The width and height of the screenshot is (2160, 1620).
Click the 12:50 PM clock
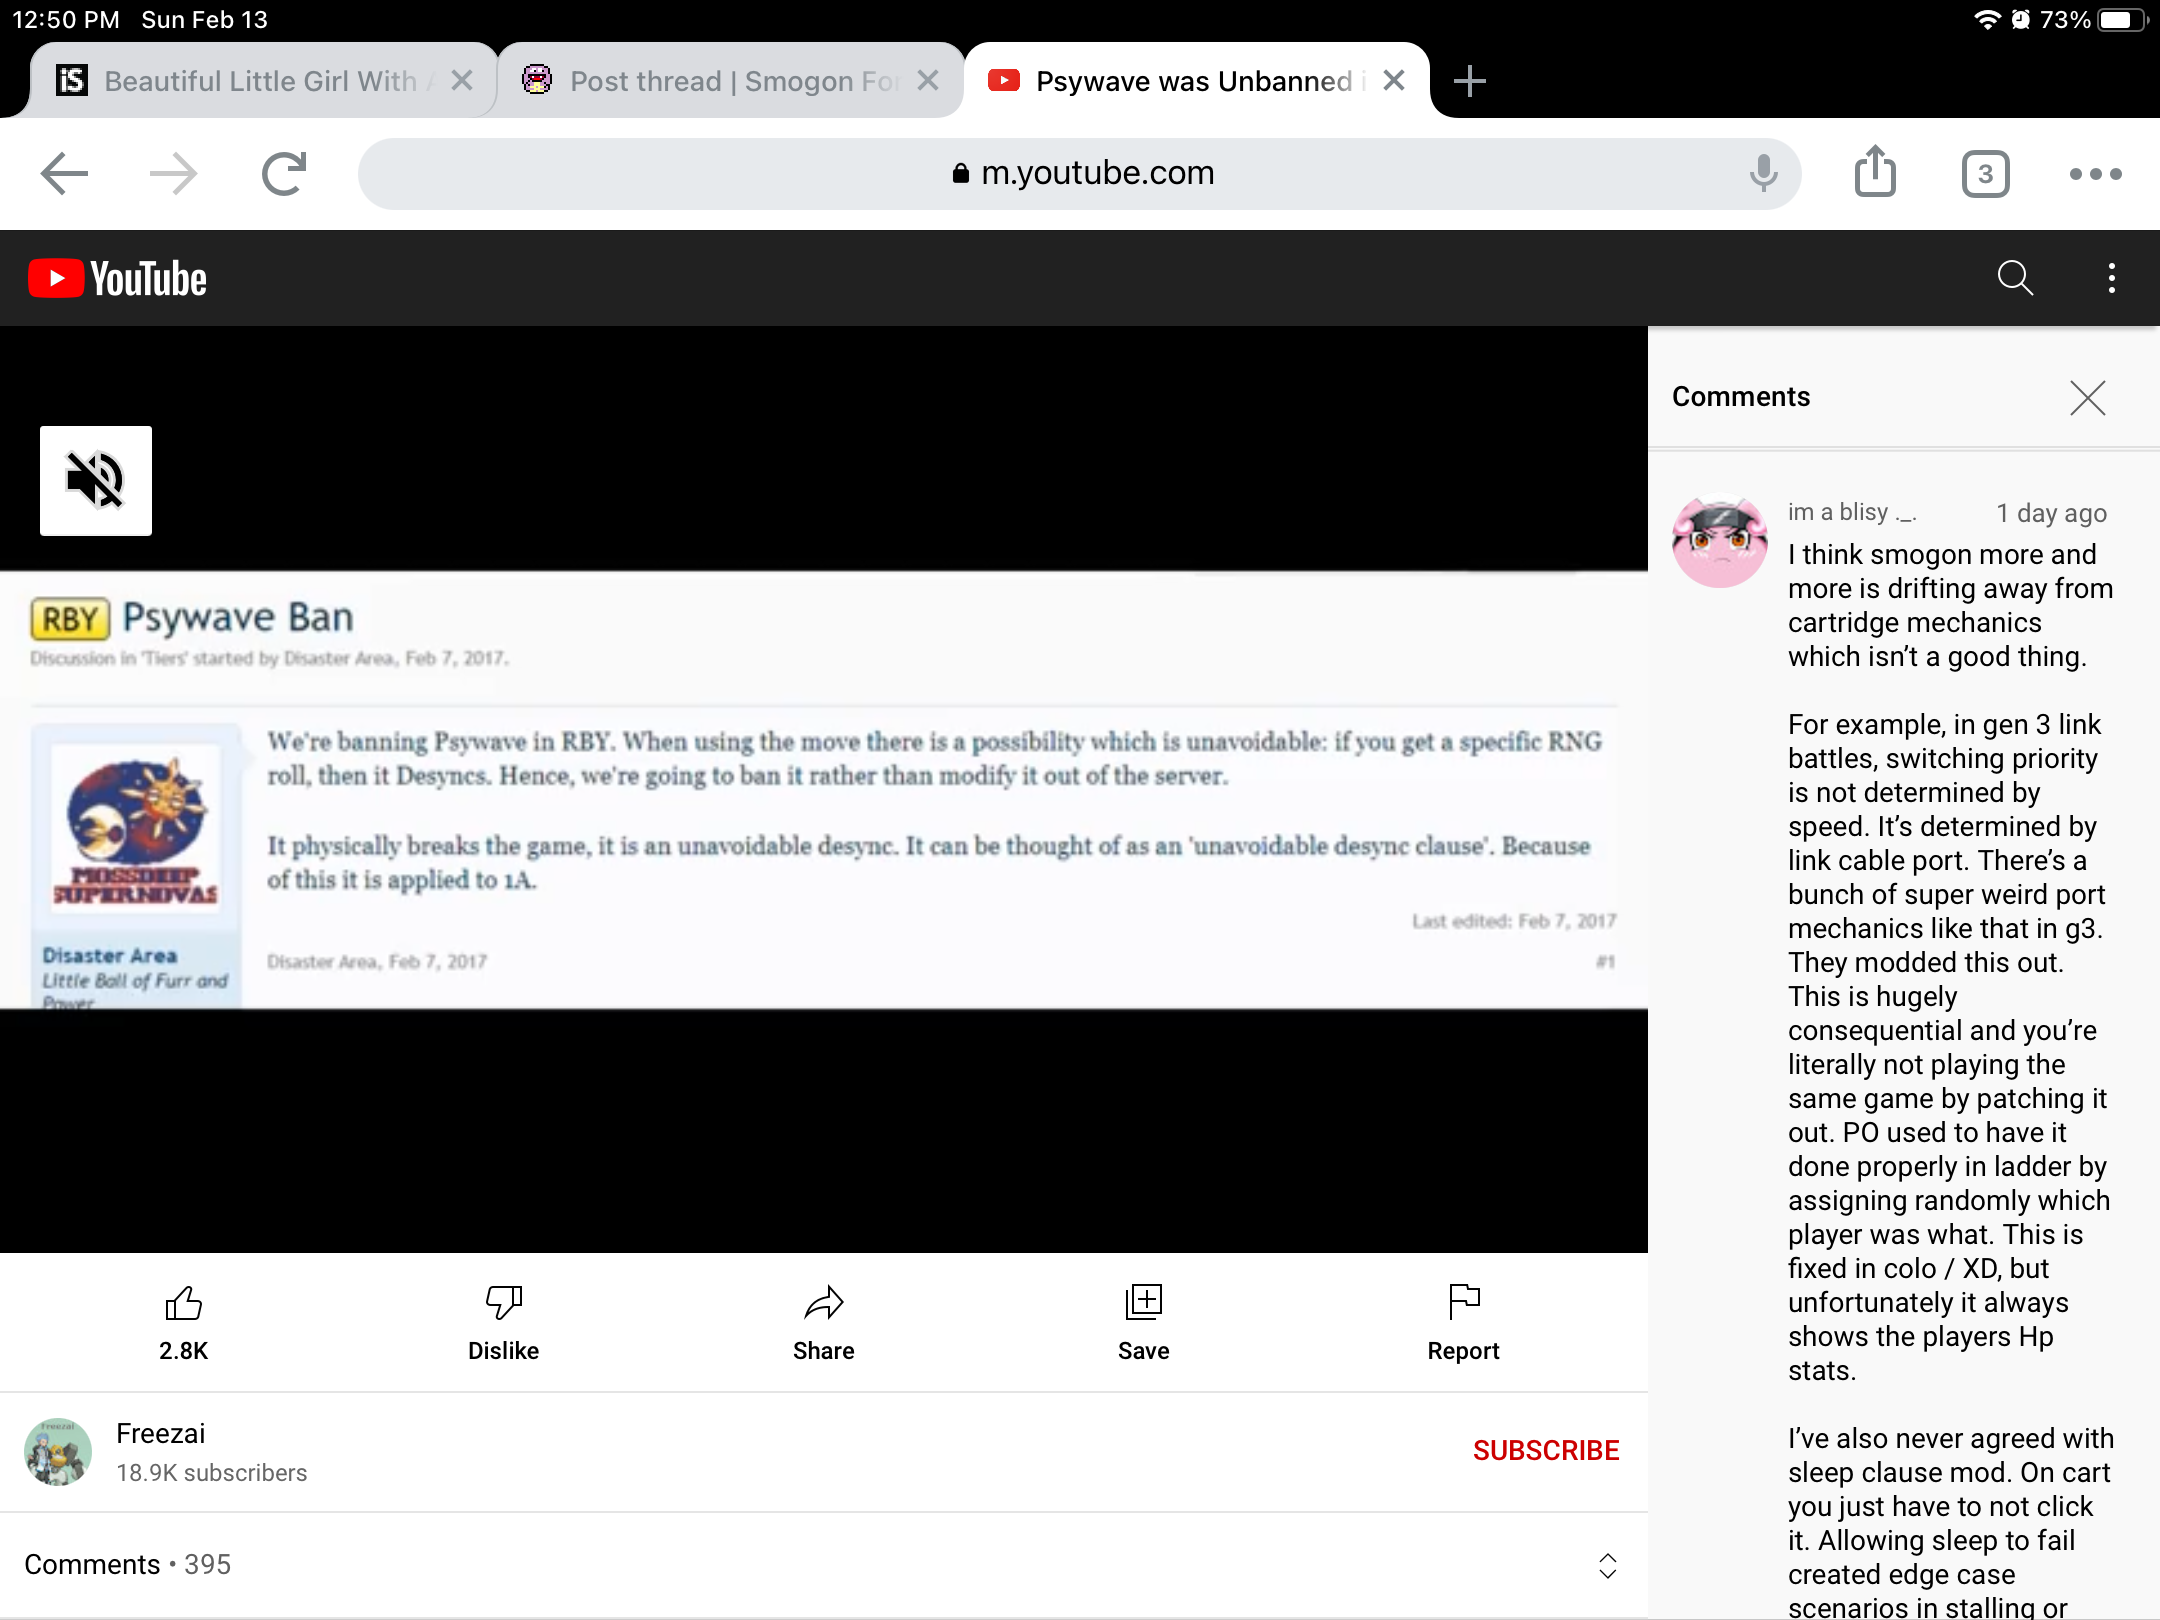[65, 19]
